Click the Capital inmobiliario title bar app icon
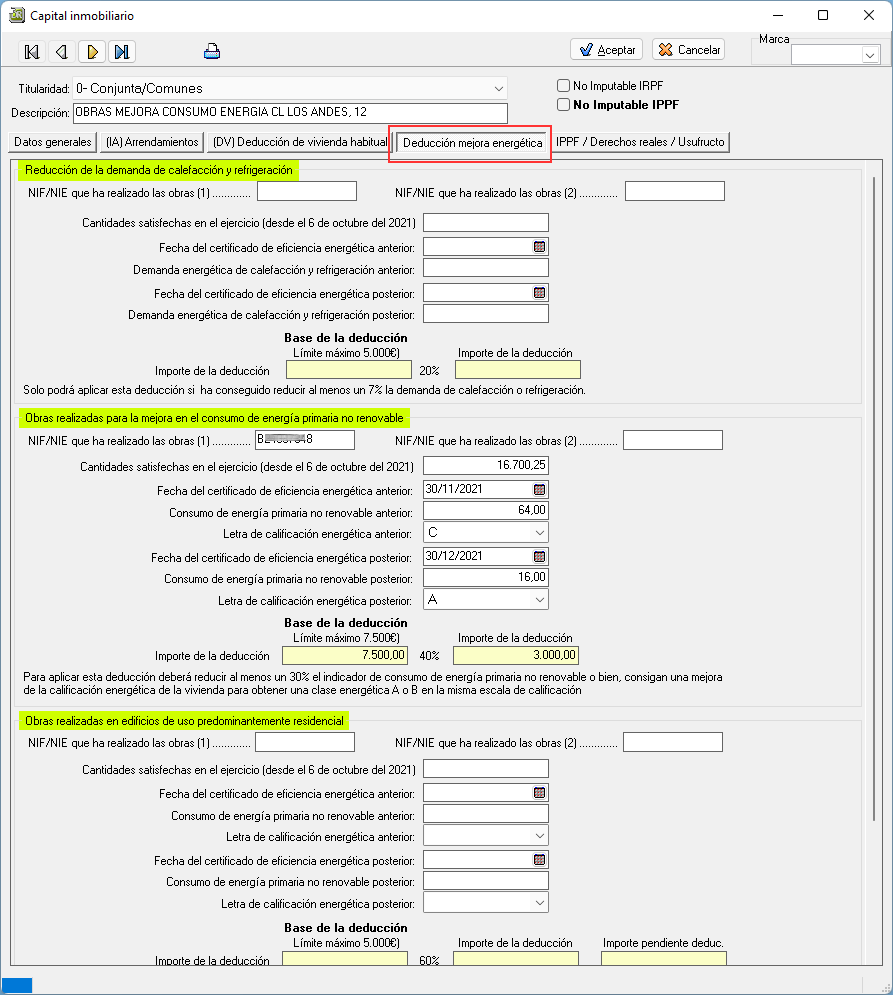 tap(17, 15)
